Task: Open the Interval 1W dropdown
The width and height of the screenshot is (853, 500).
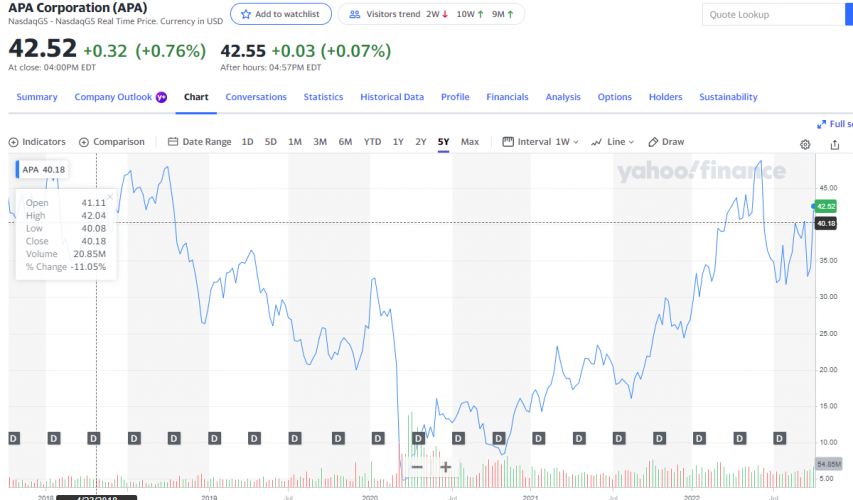Action: [x=540, y=142]
